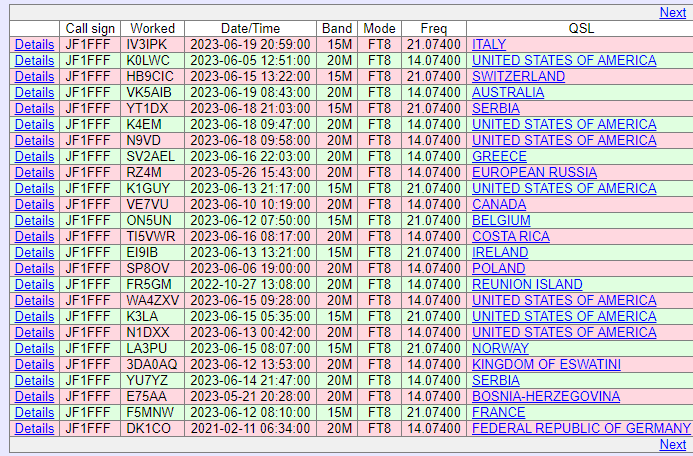Open Details for the K1GUY row
This screenshot has height=456, width=693.
(x=34, y=189)
